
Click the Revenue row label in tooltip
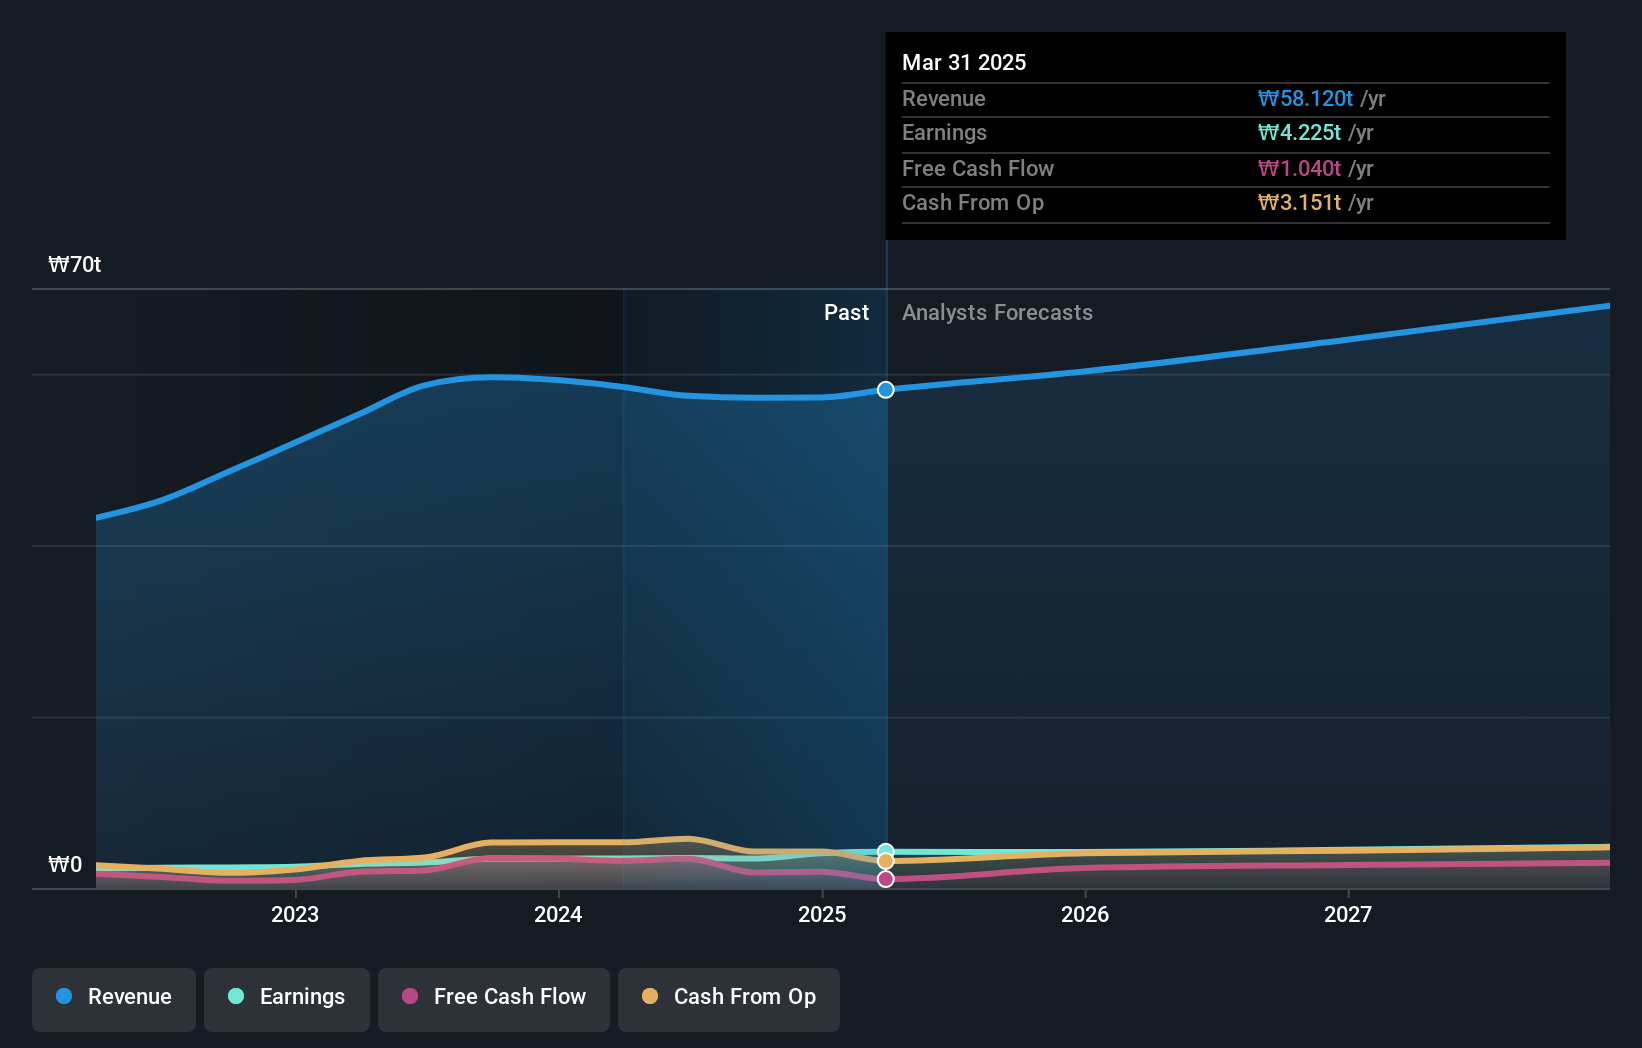click(944, 98)
